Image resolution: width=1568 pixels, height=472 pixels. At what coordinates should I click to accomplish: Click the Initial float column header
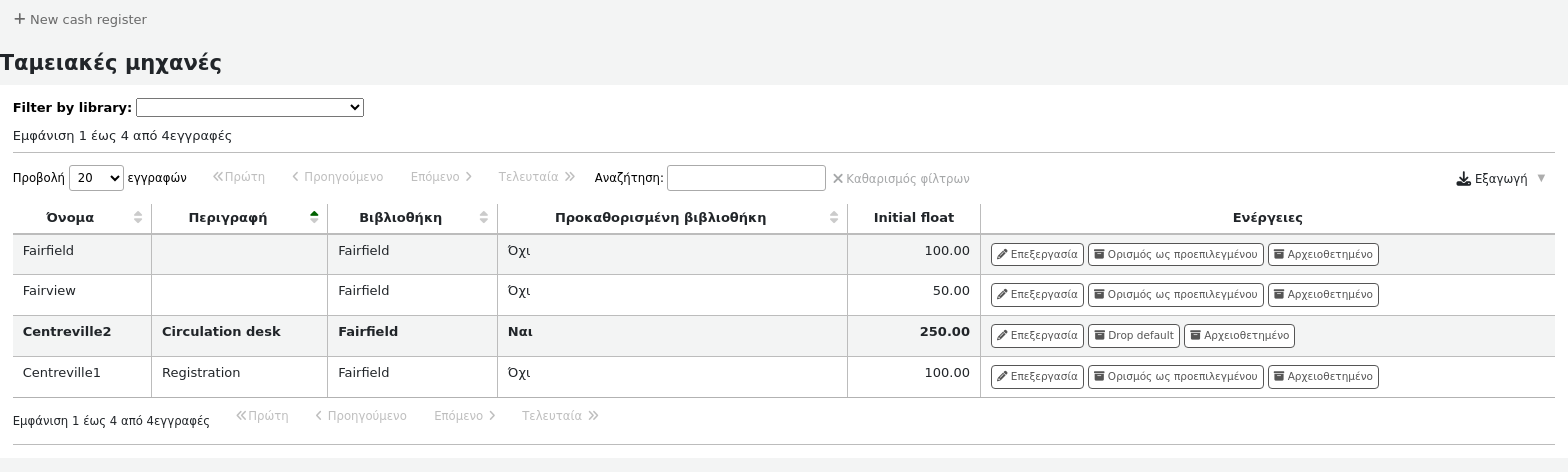coord(913,218)
